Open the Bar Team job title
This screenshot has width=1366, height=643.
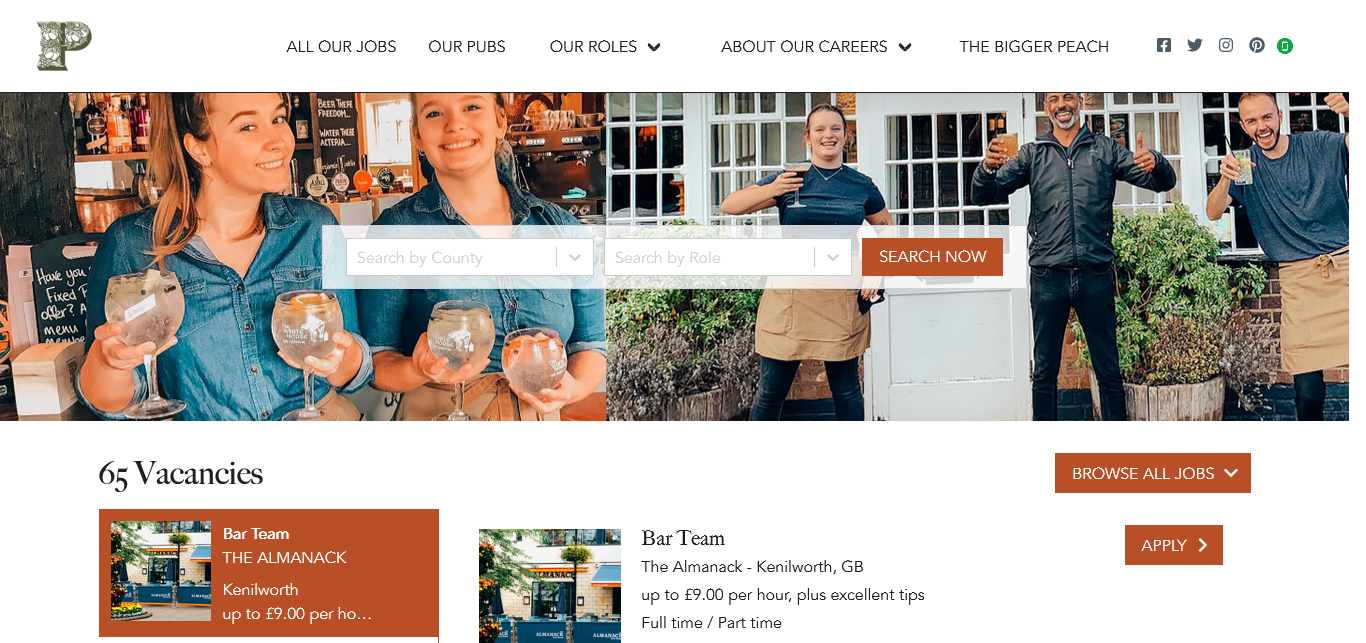tap(683, 538)
